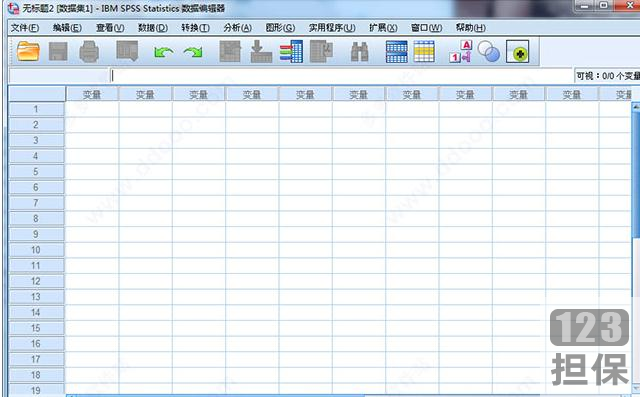
Task: Open the 分析(A) menu
Action: tap(238, 28)
